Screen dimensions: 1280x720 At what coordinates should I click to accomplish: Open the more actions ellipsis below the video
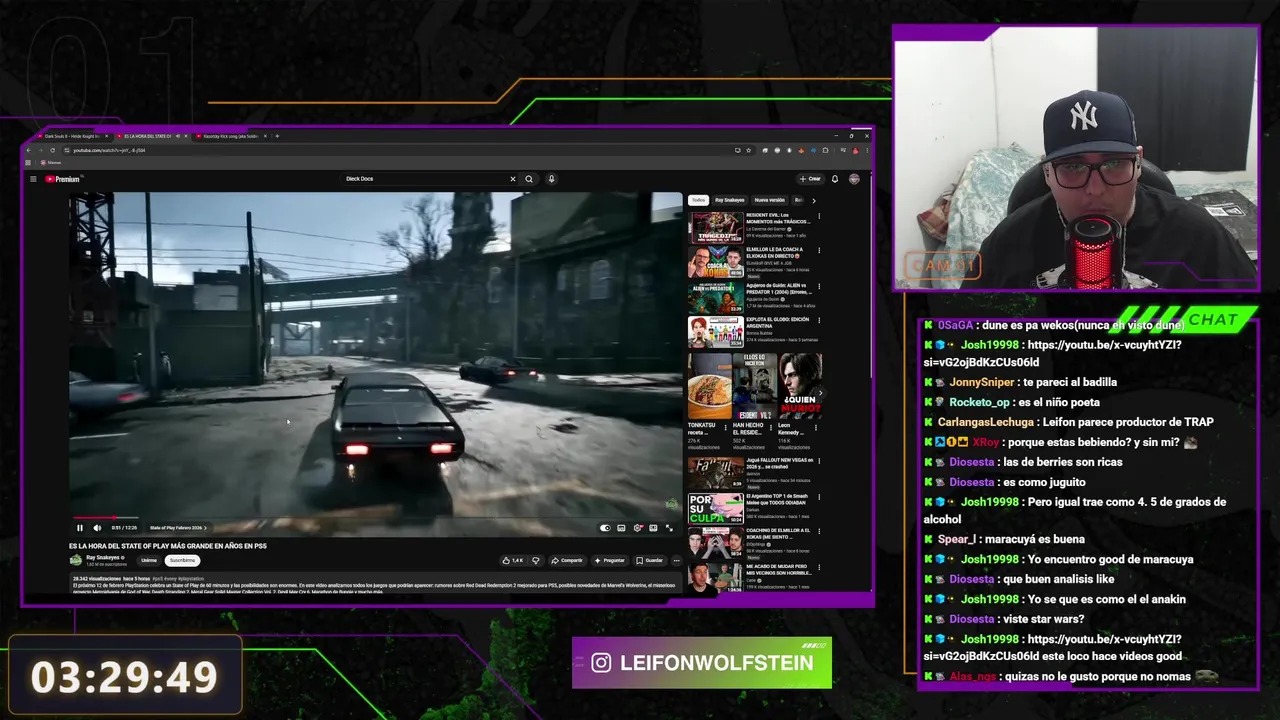(677, 560)
